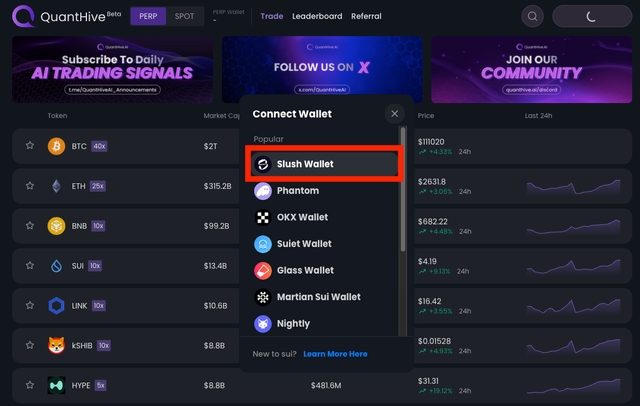Select the Glass Wallet icon
Screen dimensions: 640x406
coord(263,270)
